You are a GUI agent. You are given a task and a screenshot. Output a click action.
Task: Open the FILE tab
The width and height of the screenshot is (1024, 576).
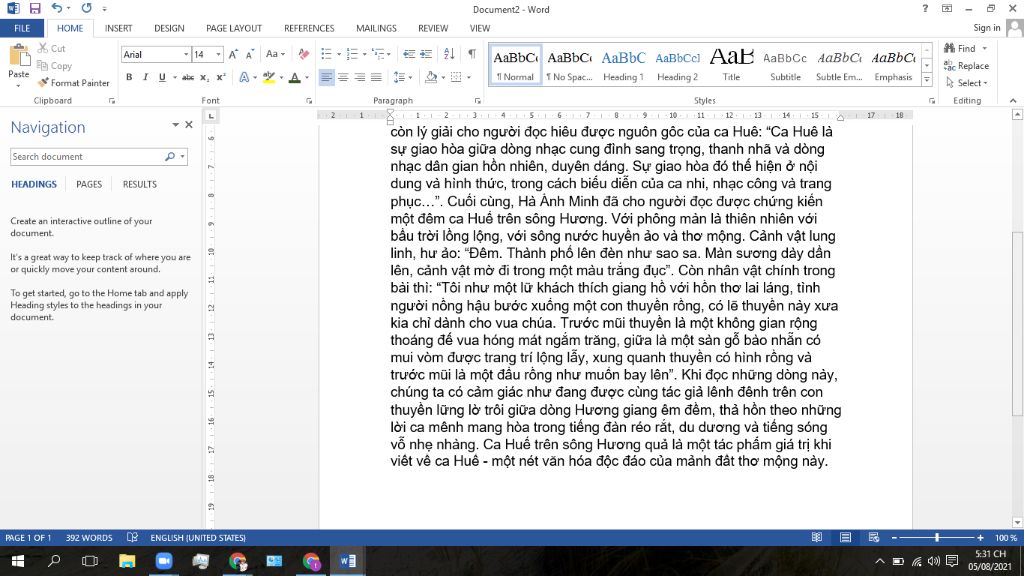pos(22,28)
